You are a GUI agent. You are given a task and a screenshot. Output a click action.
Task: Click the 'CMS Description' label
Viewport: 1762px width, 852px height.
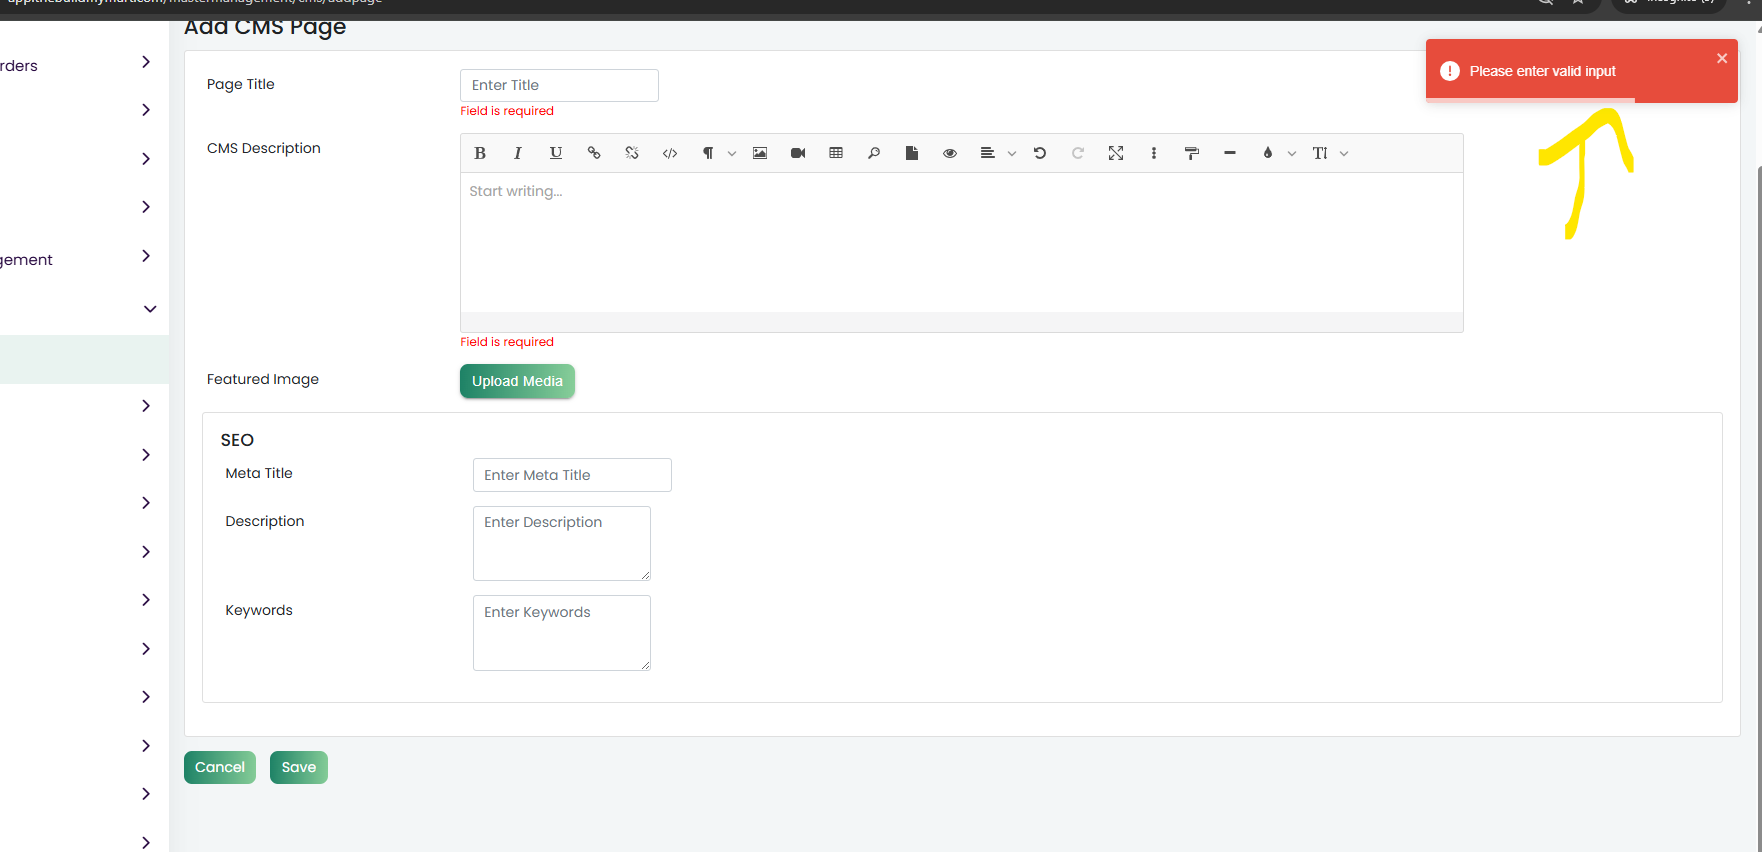(x=264, y=148)
